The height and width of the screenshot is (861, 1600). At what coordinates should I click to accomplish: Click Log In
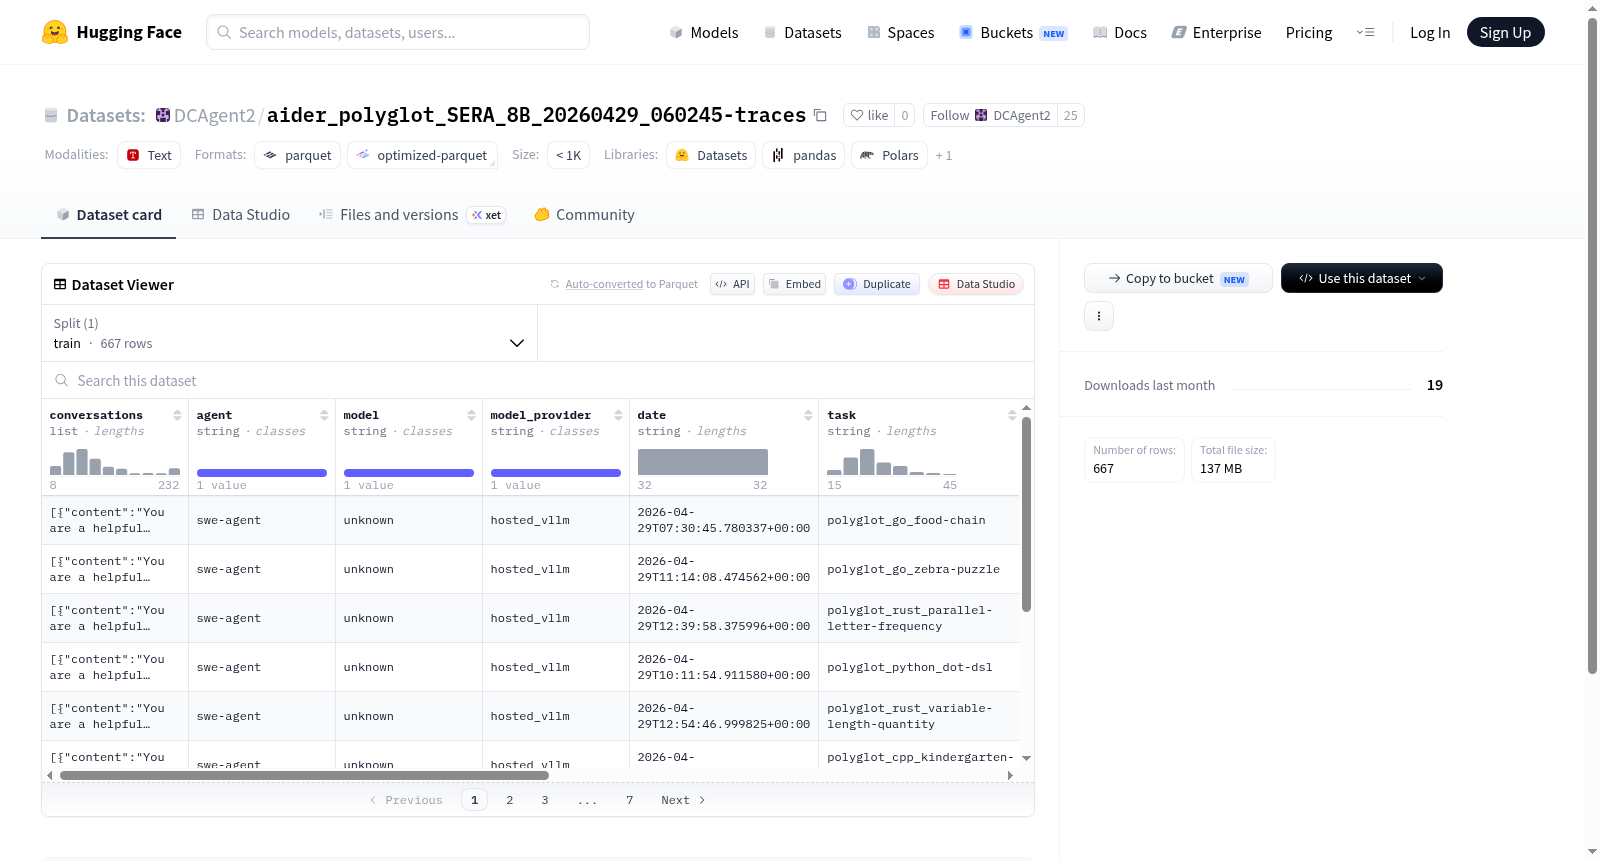[1430, 32]
